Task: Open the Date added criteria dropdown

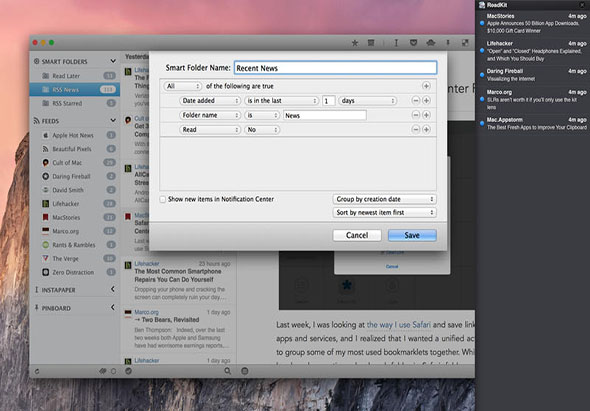Action: (x=210, y=101)
